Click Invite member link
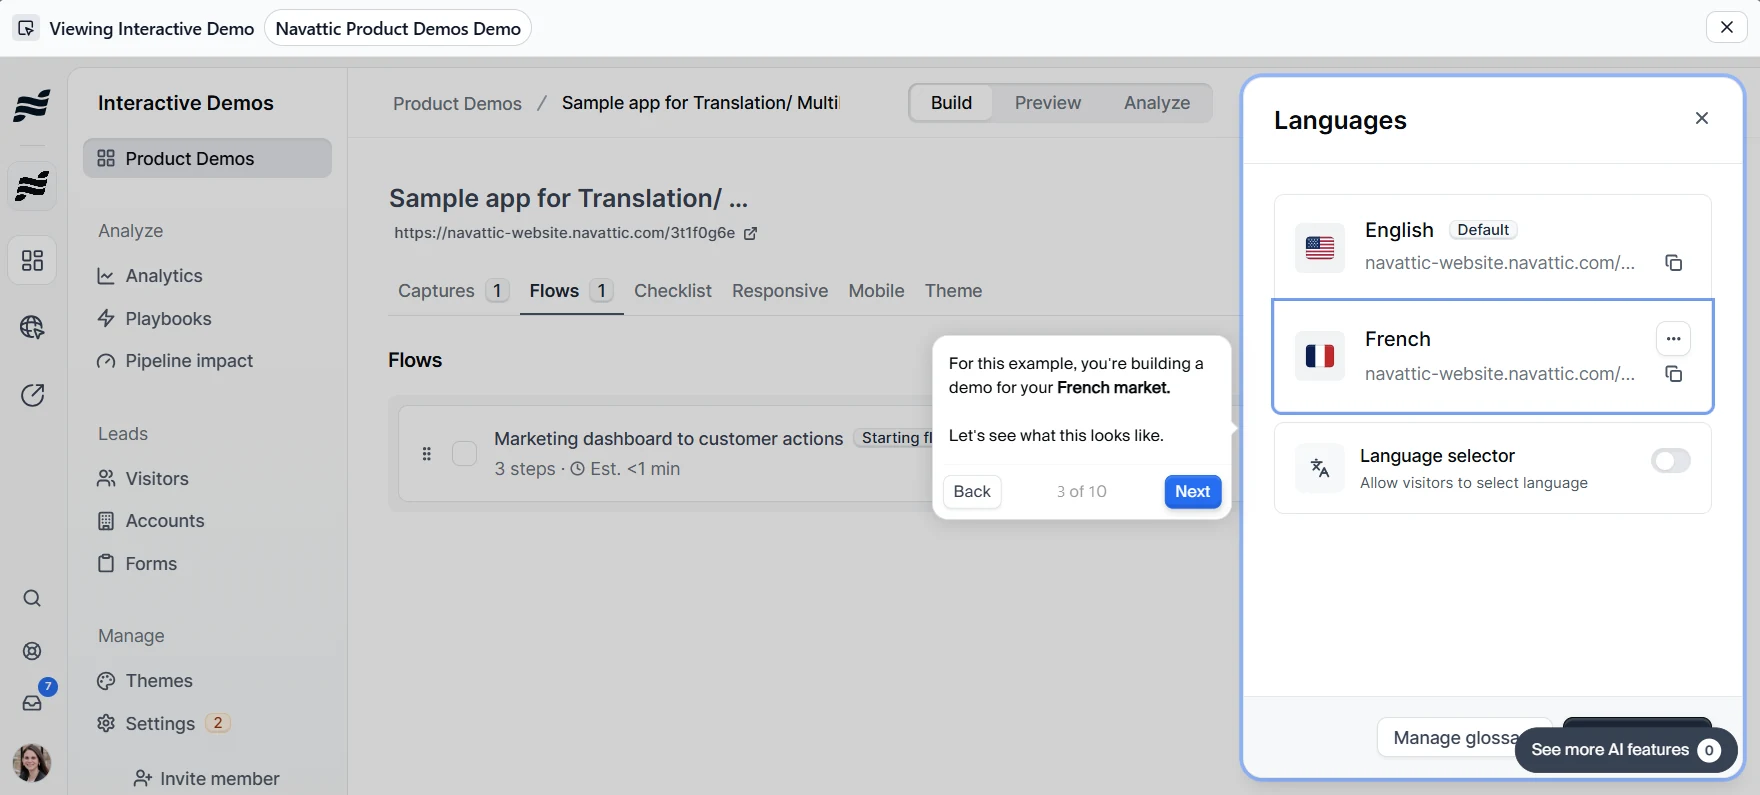Viewport: 1760px width, 795px height. click(x=206, y=778)
